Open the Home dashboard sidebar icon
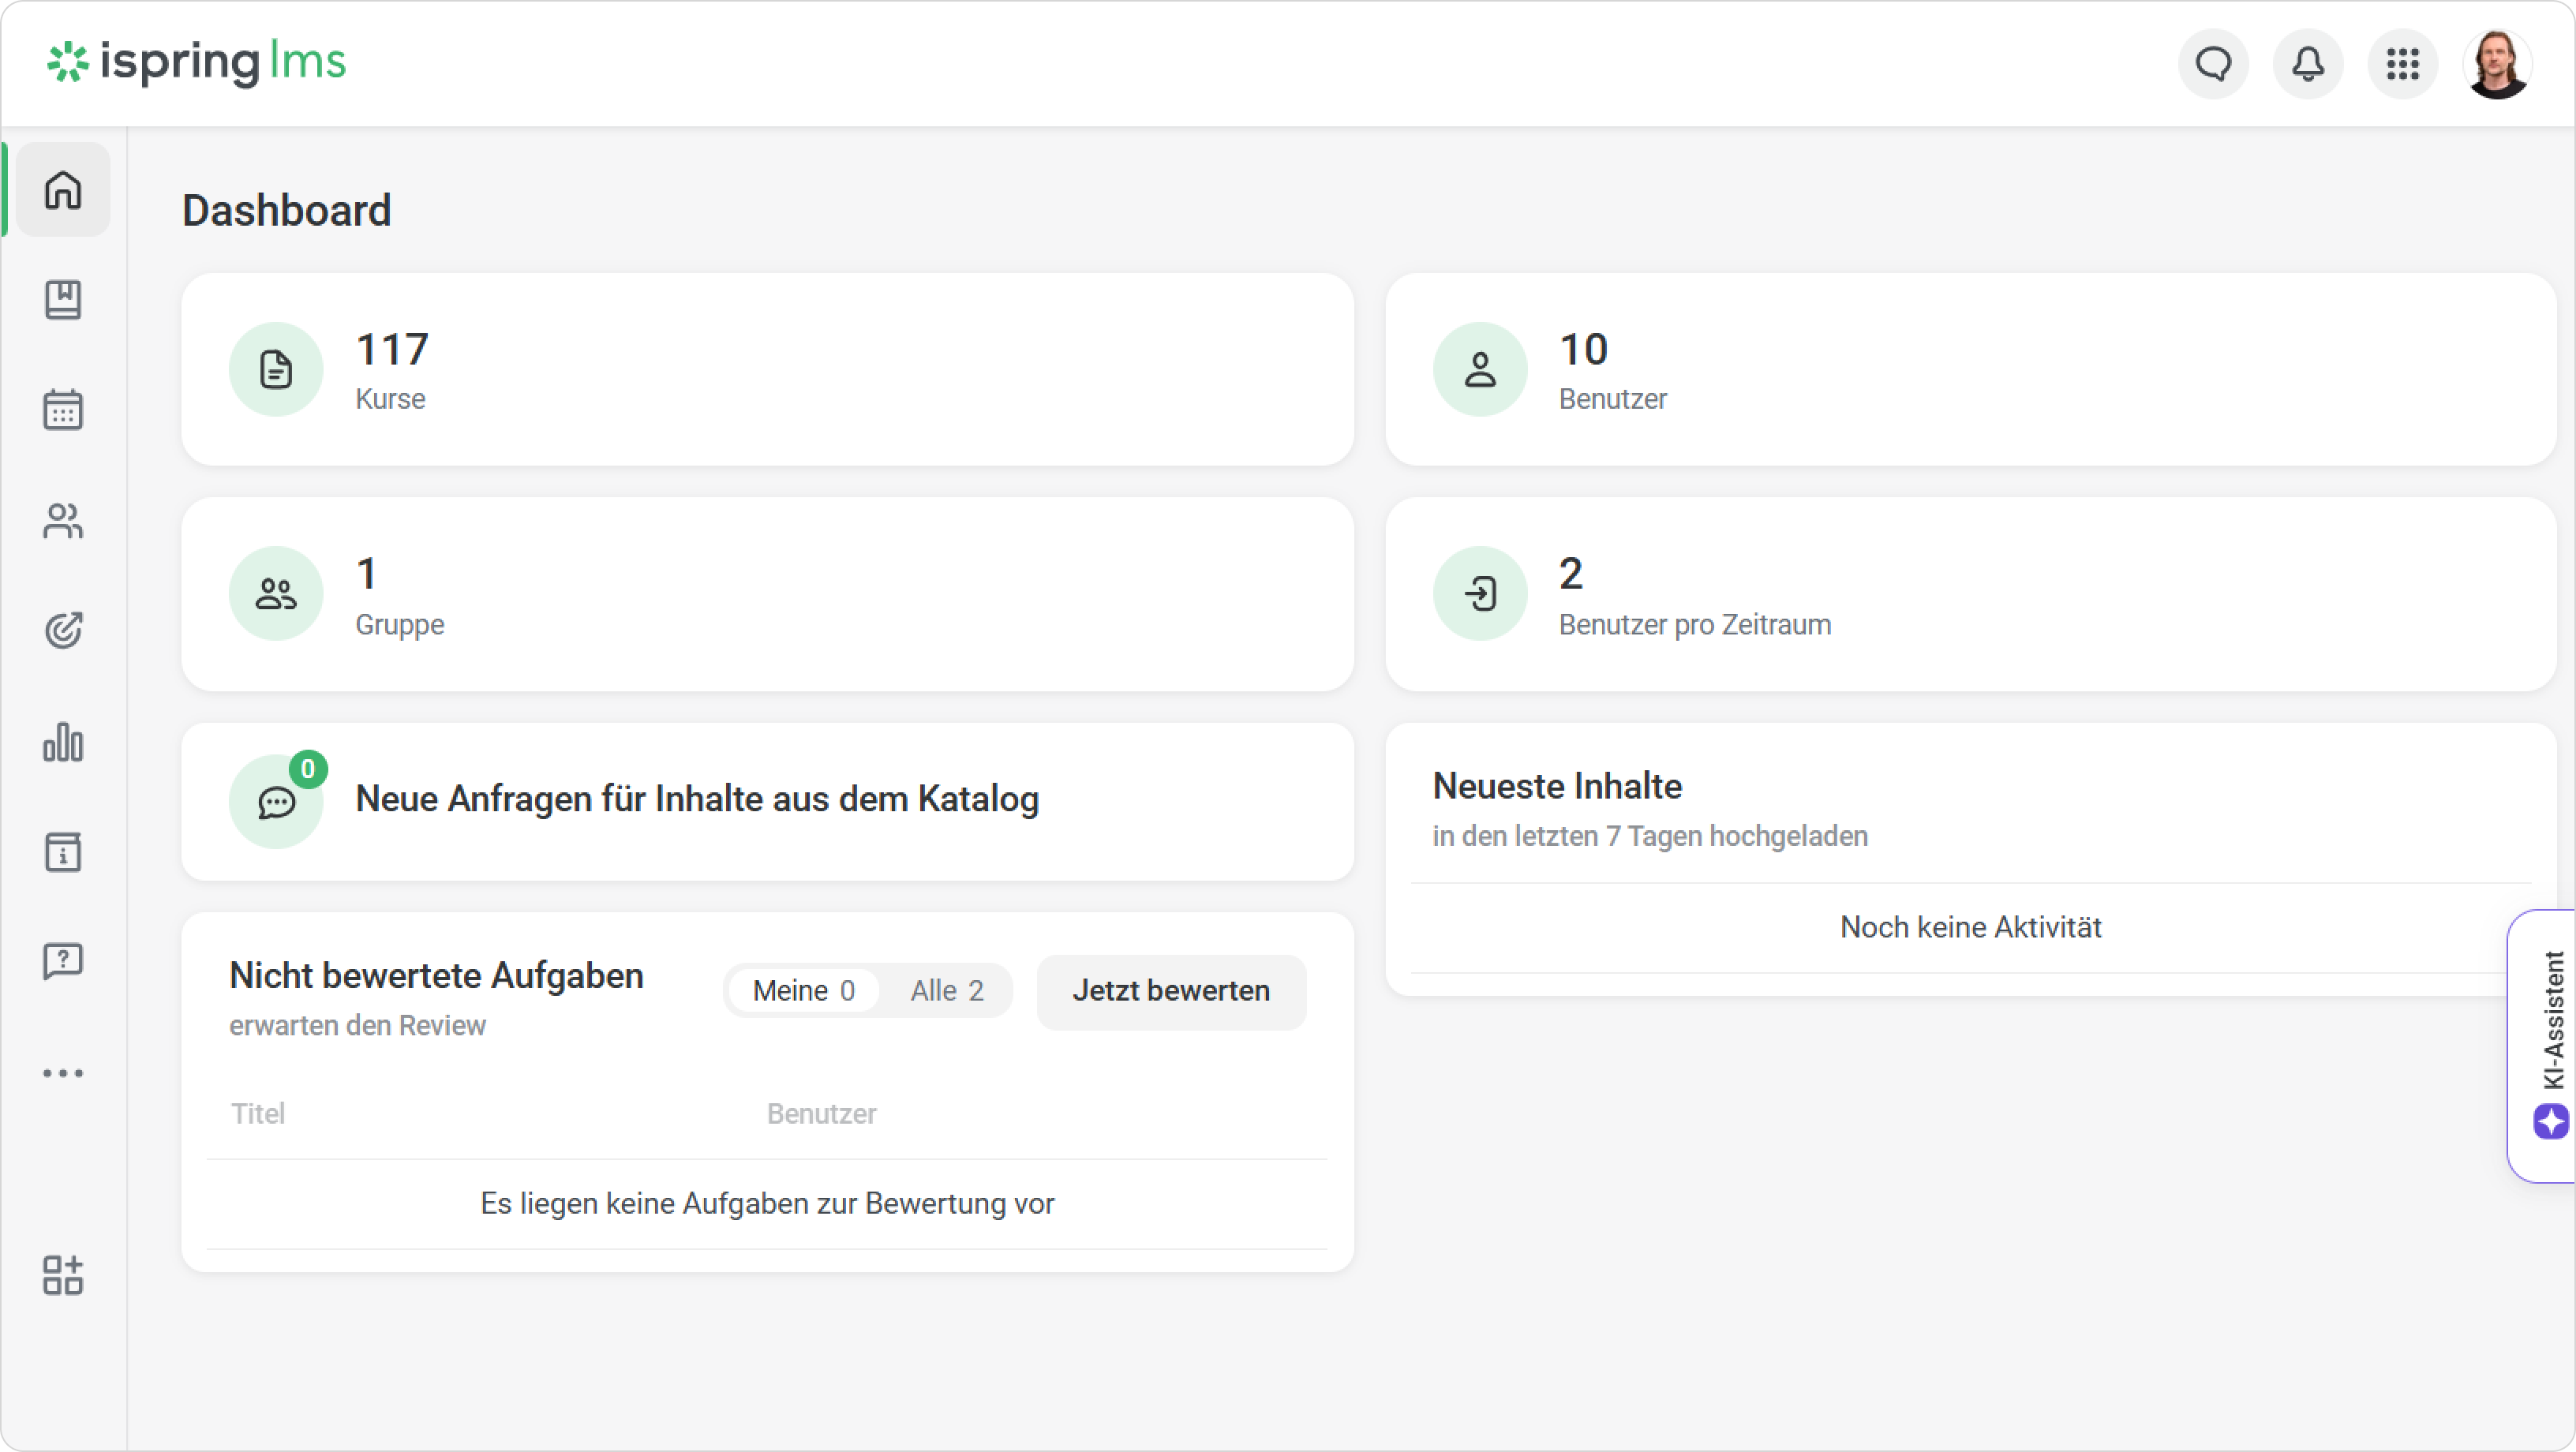 coord(63,190)
